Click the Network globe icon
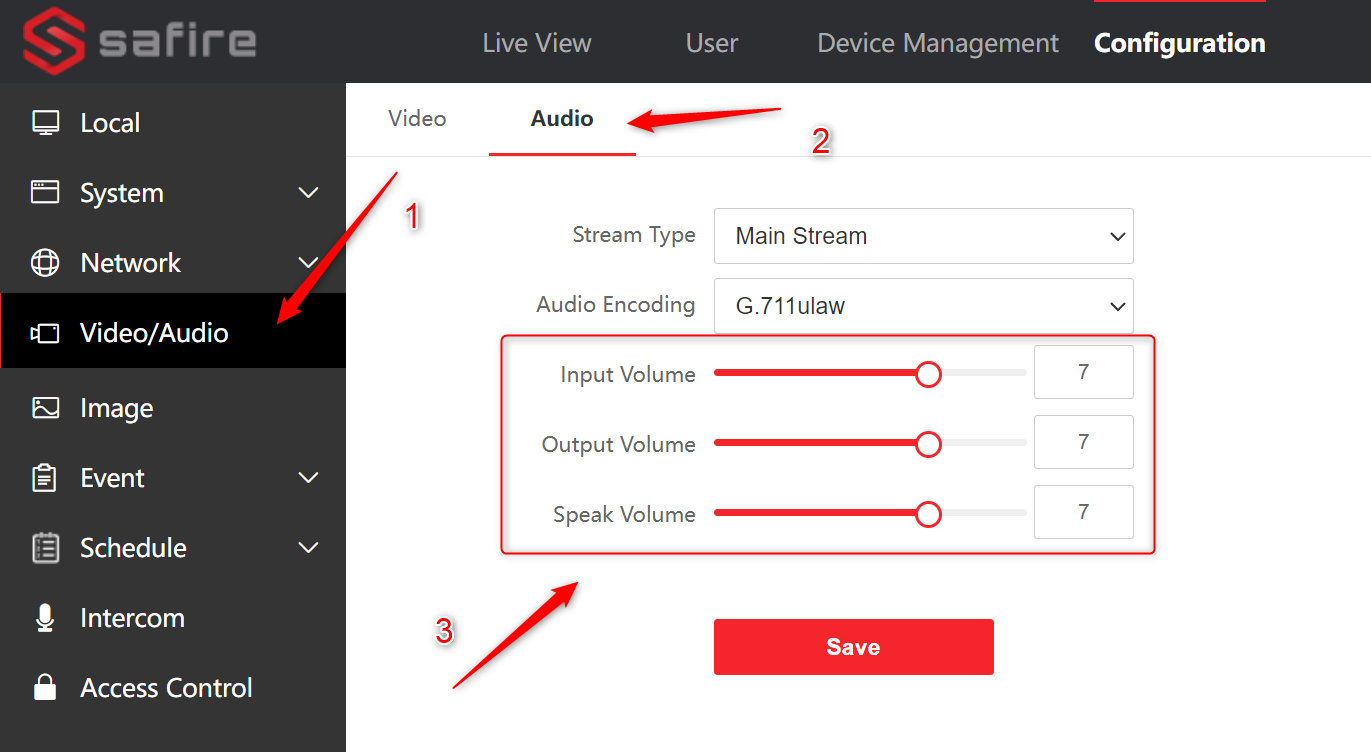This screenshot has height=752, width=1371. [45, 263]
